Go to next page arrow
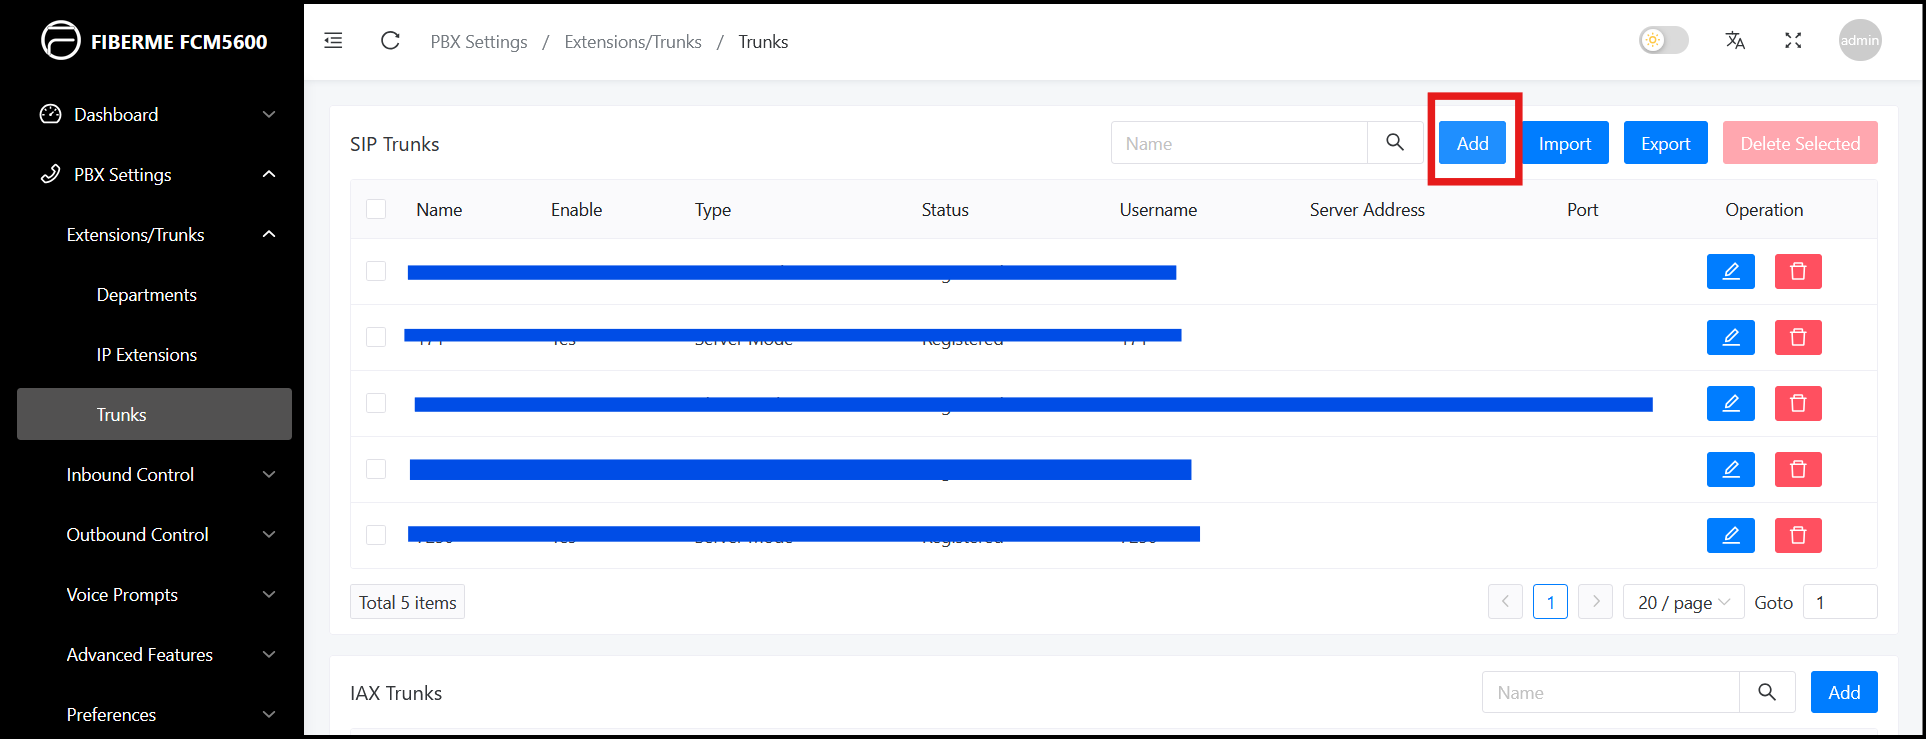Viewport: 1926px width, 739px height. tap(1595, 602)
